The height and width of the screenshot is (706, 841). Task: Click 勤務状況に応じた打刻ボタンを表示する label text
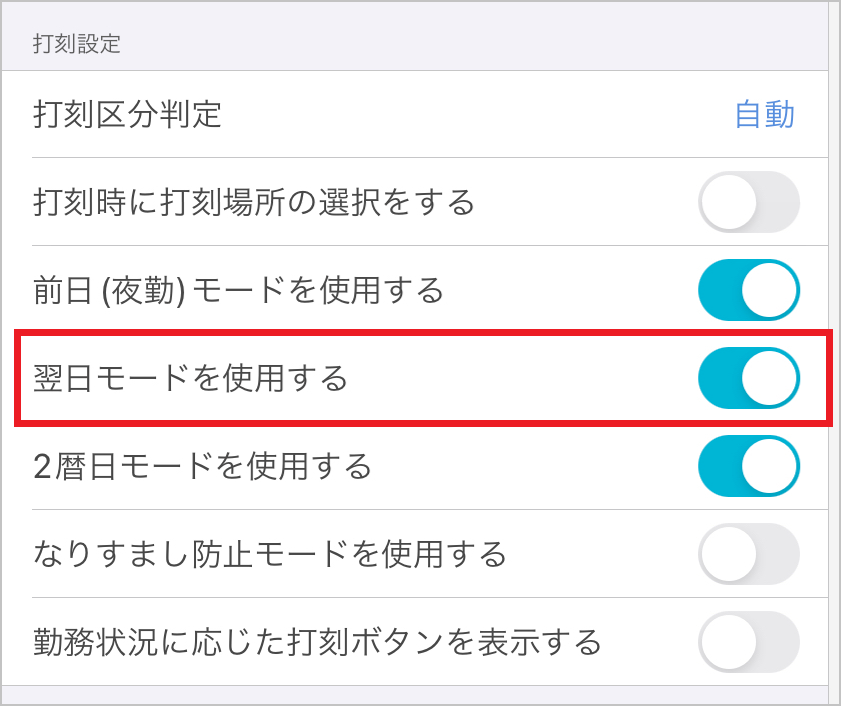click(317, 641)
